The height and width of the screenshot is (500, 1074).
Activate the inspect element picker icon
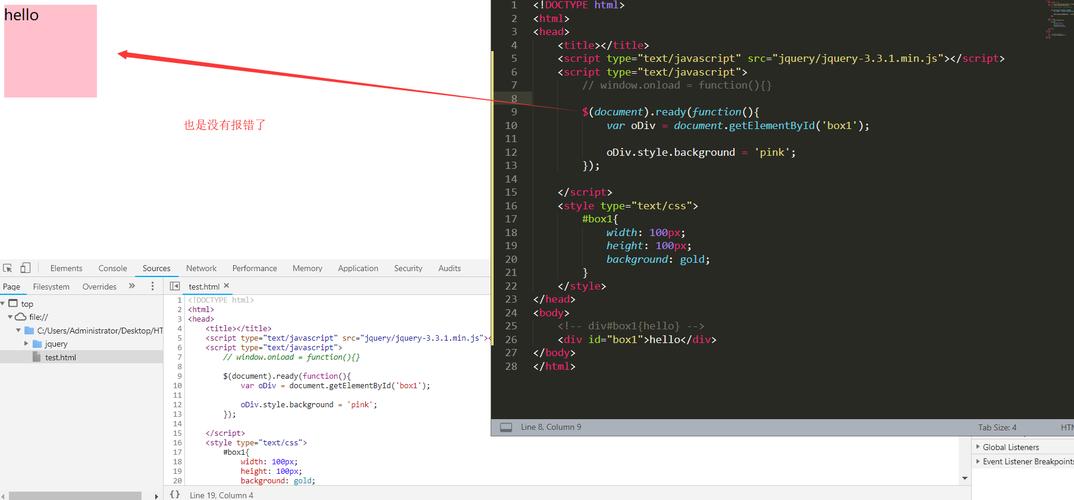[8, 268]
